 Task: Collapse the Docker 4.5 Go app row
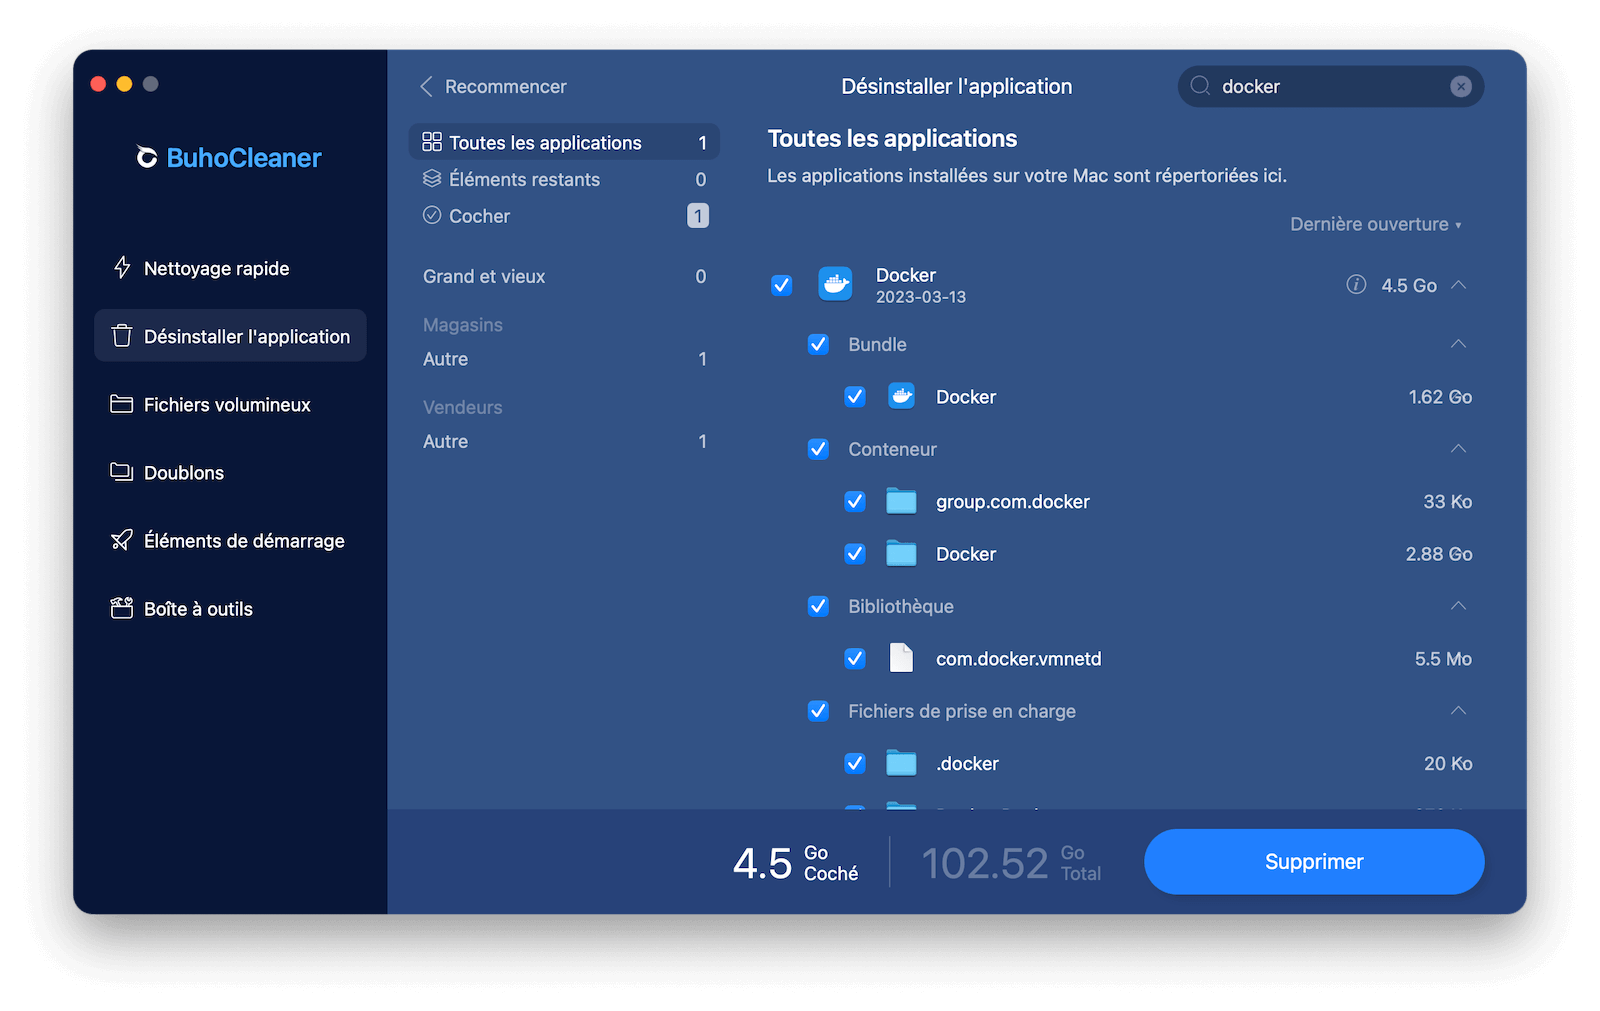click(x=1459, y=285)
